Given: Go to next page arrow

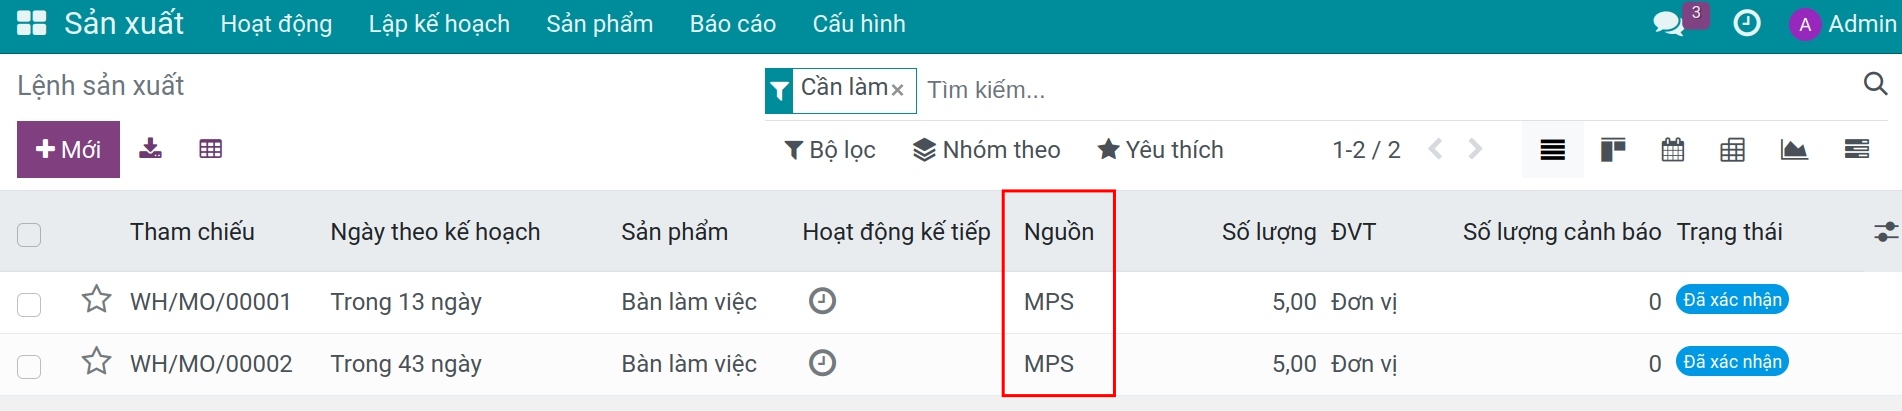Looking at the screenshot, I should click(1475, 149).
